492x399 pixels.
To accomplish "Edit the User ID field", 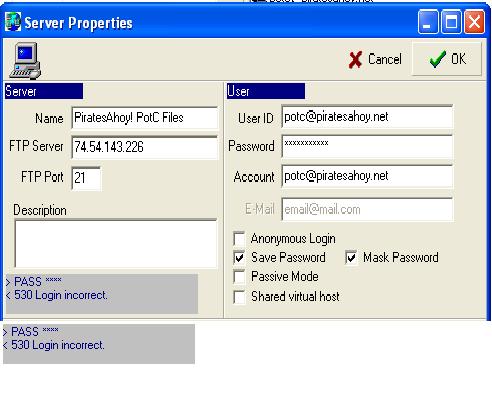I will (x=367, y=117).
